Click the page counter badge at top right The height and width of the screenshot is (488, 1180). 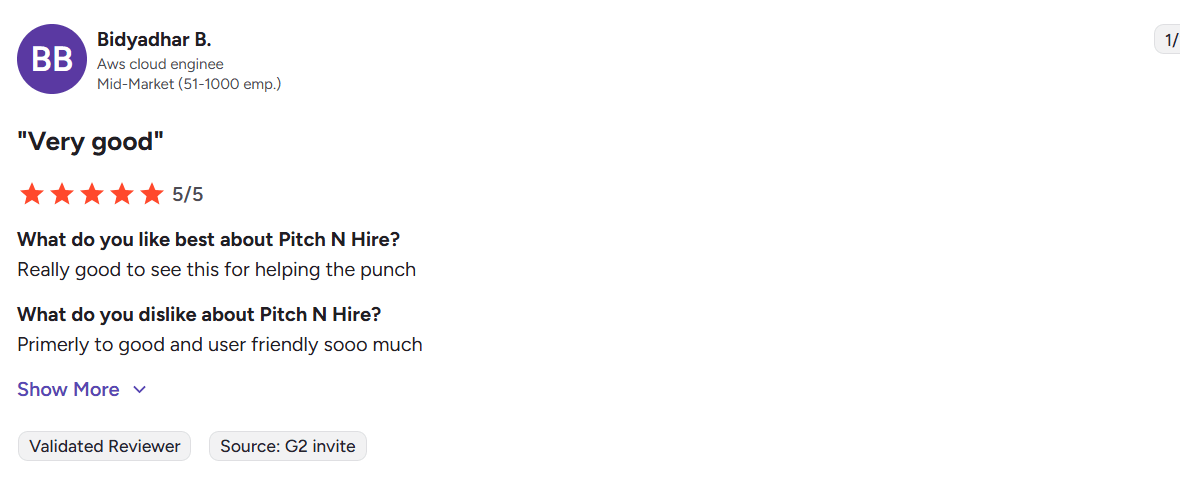coord(1168,40)
